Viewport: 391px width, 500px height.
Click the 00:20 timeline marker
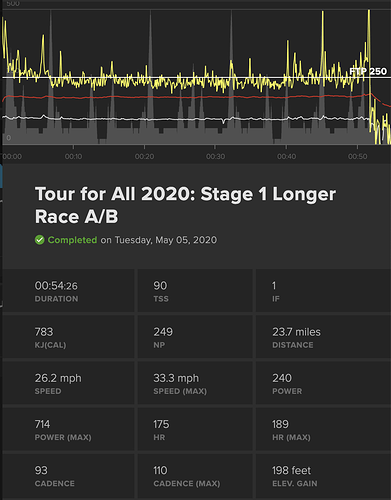pos(144,156)
